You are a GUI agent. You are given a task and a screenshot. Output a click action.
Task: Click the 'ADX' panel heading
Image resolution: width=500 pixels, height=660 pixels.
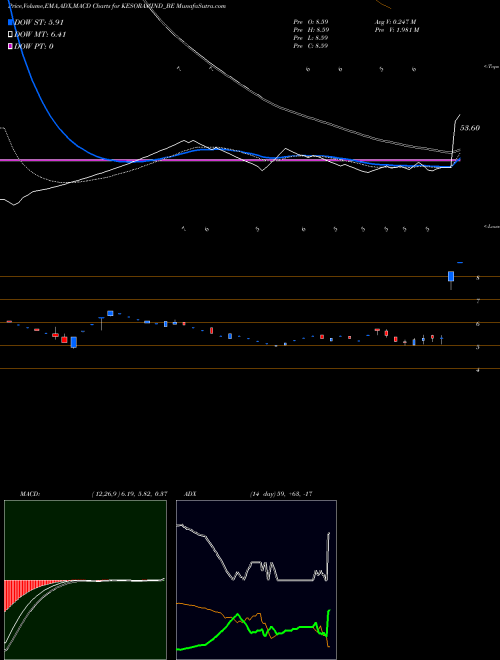click(x=190, y=494)
